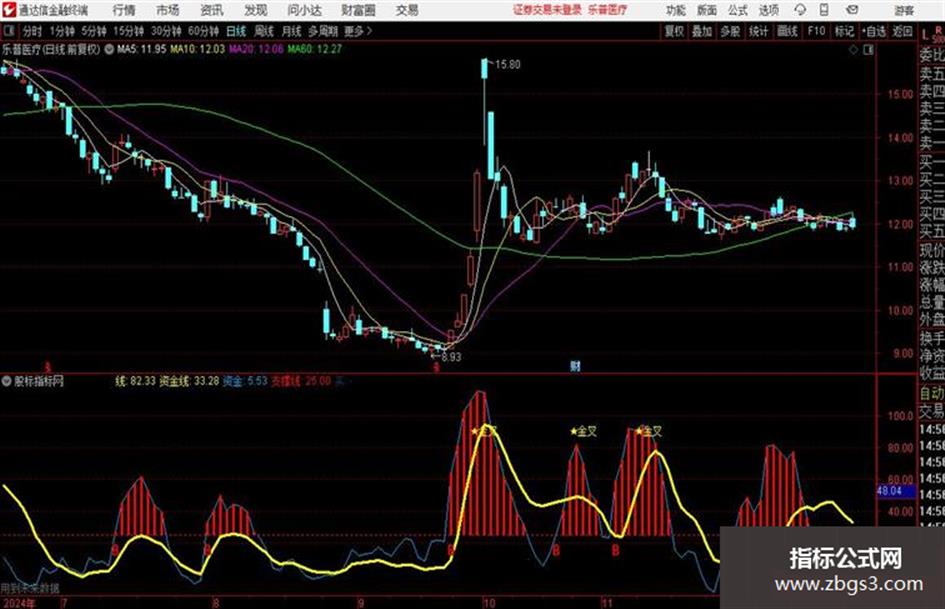The width and height of the screenshot is (945, 609).
Task: Click the 返回 back button
Action: pos(902,31)
